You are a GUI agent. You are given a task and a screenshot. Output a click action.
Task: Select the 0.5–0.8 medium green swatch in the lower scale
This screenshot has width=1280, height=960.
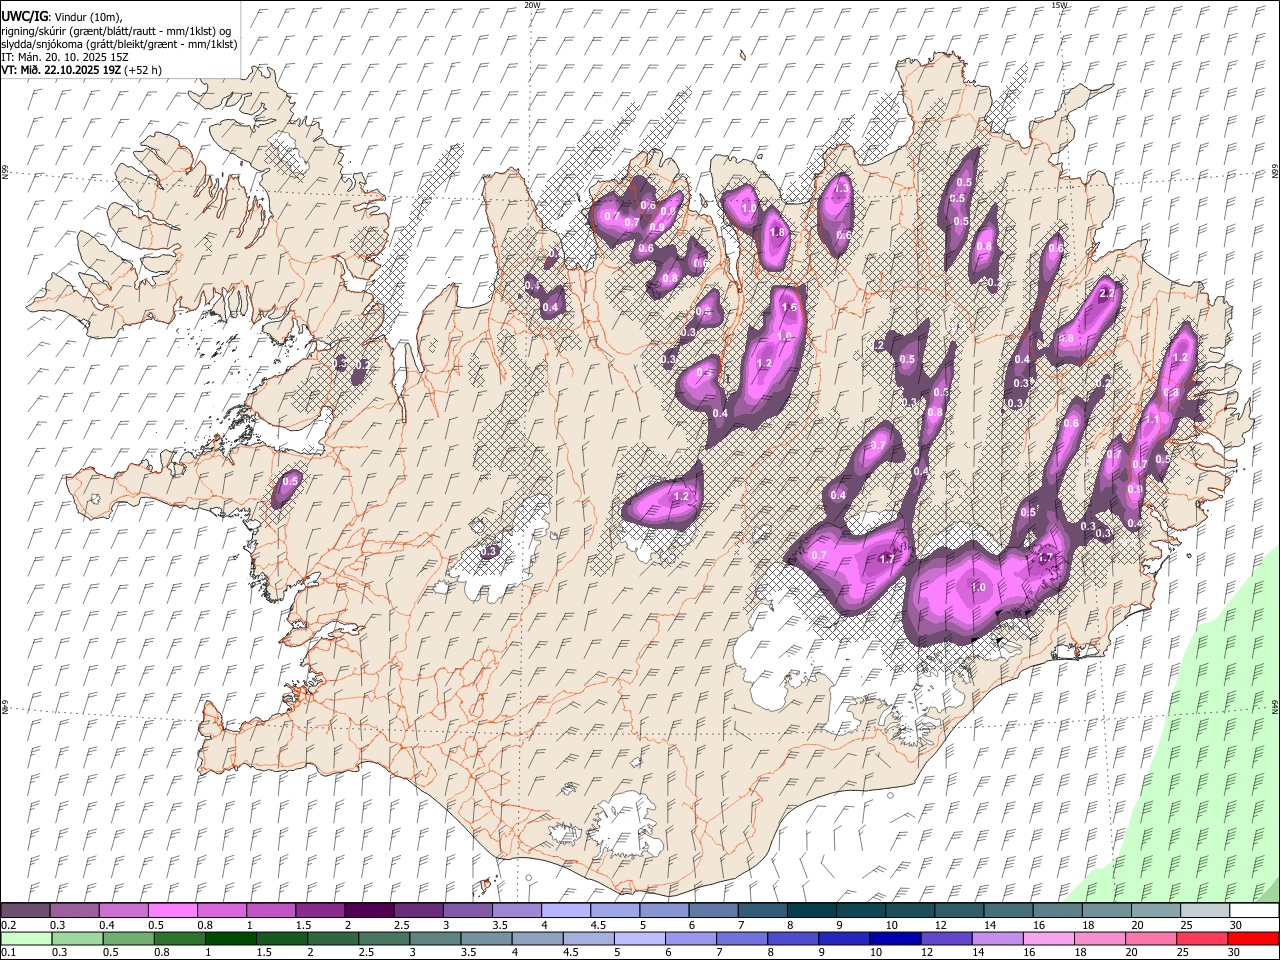point(129,939)
